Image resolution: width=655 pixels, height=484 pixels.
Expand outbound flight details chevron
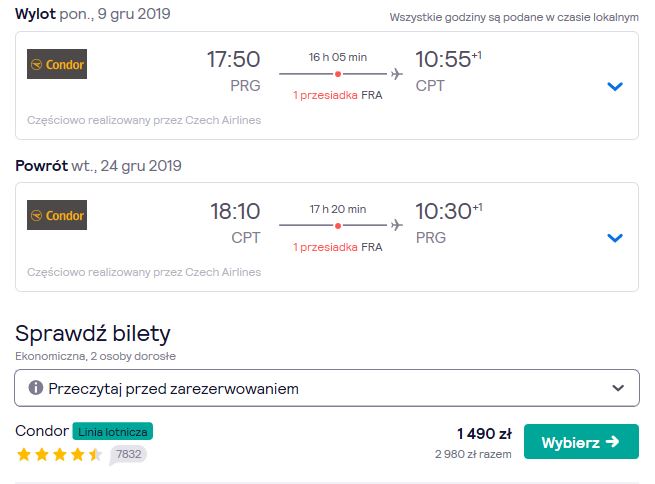coord(615,86)
